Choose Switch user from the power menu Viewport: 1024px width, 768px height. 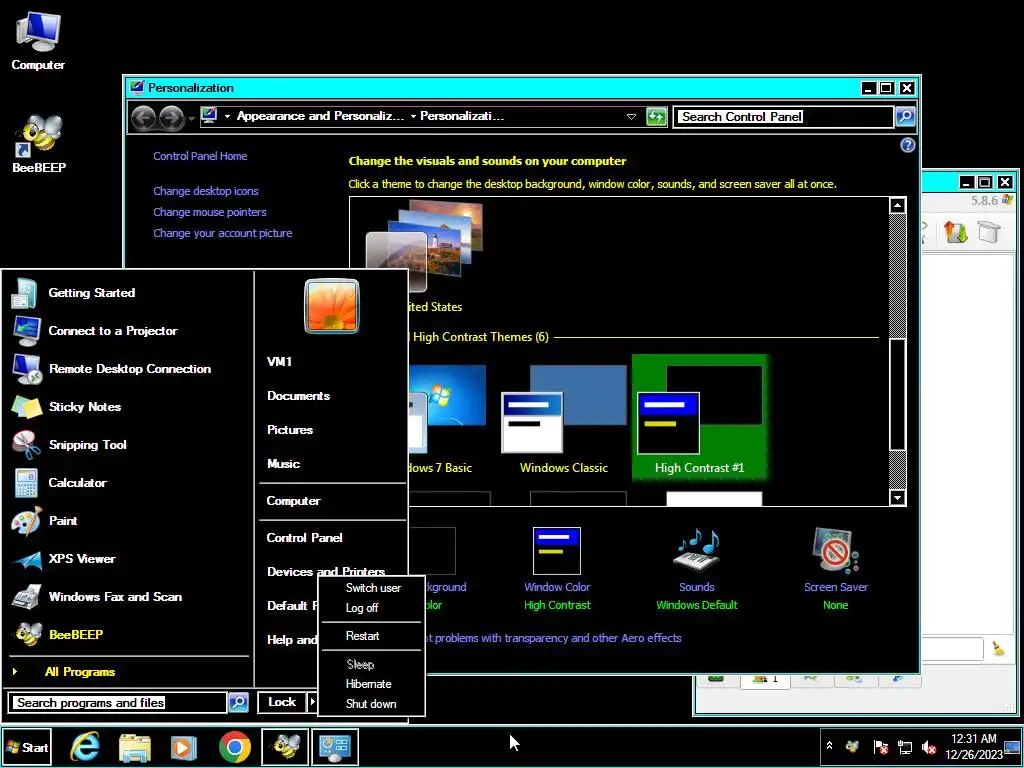pos(373,588)
